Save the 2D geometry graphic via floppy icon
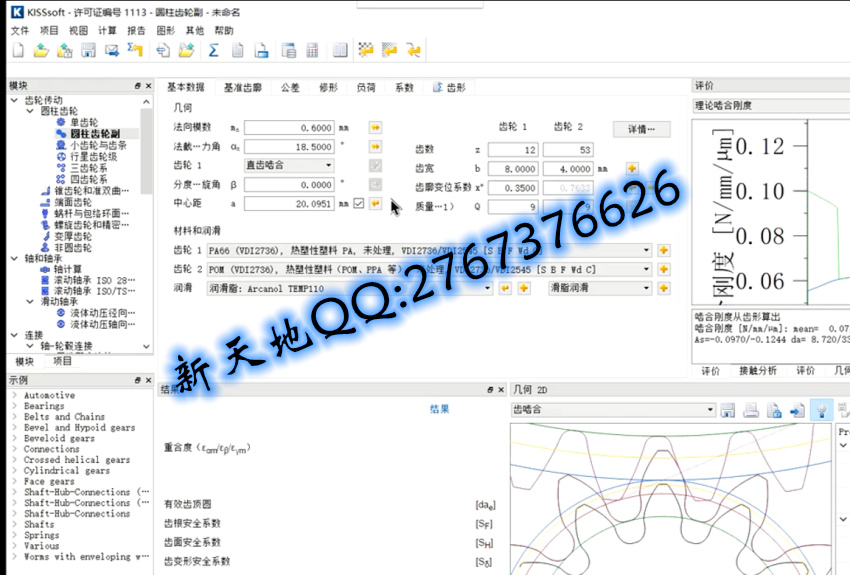This screenshot has width=850, height=575. click(x=728, y=409)
